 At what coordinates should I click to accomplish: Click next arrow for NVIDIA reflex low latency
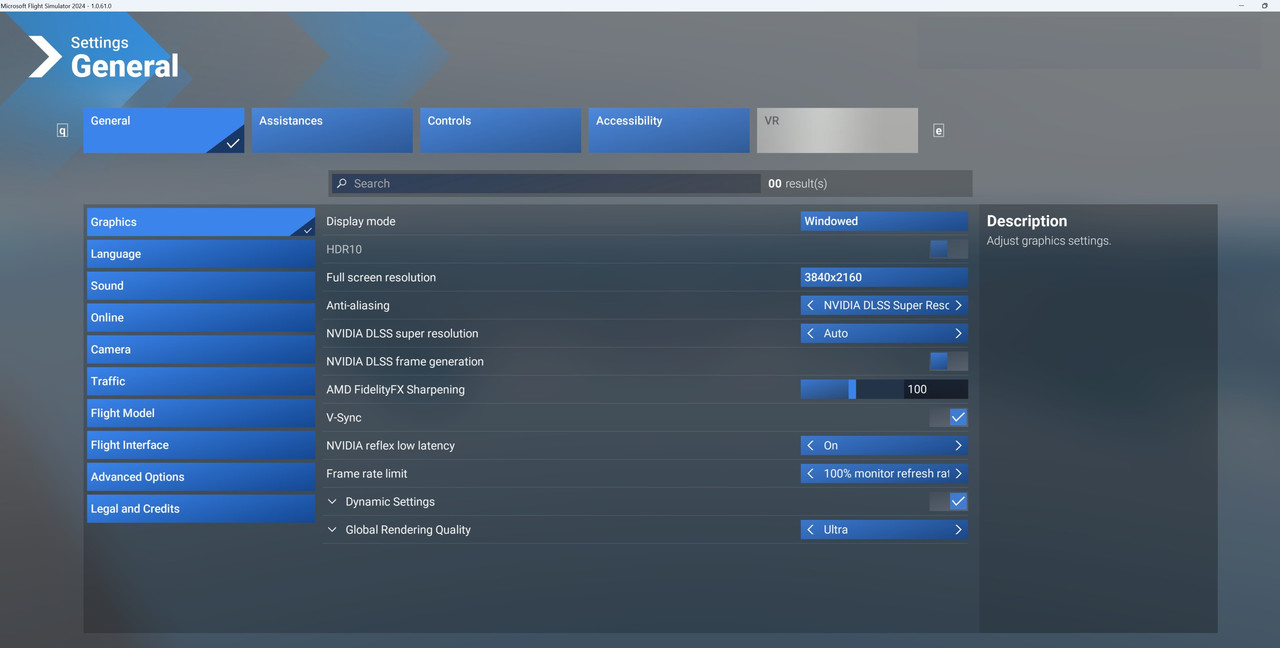point(958,445)
